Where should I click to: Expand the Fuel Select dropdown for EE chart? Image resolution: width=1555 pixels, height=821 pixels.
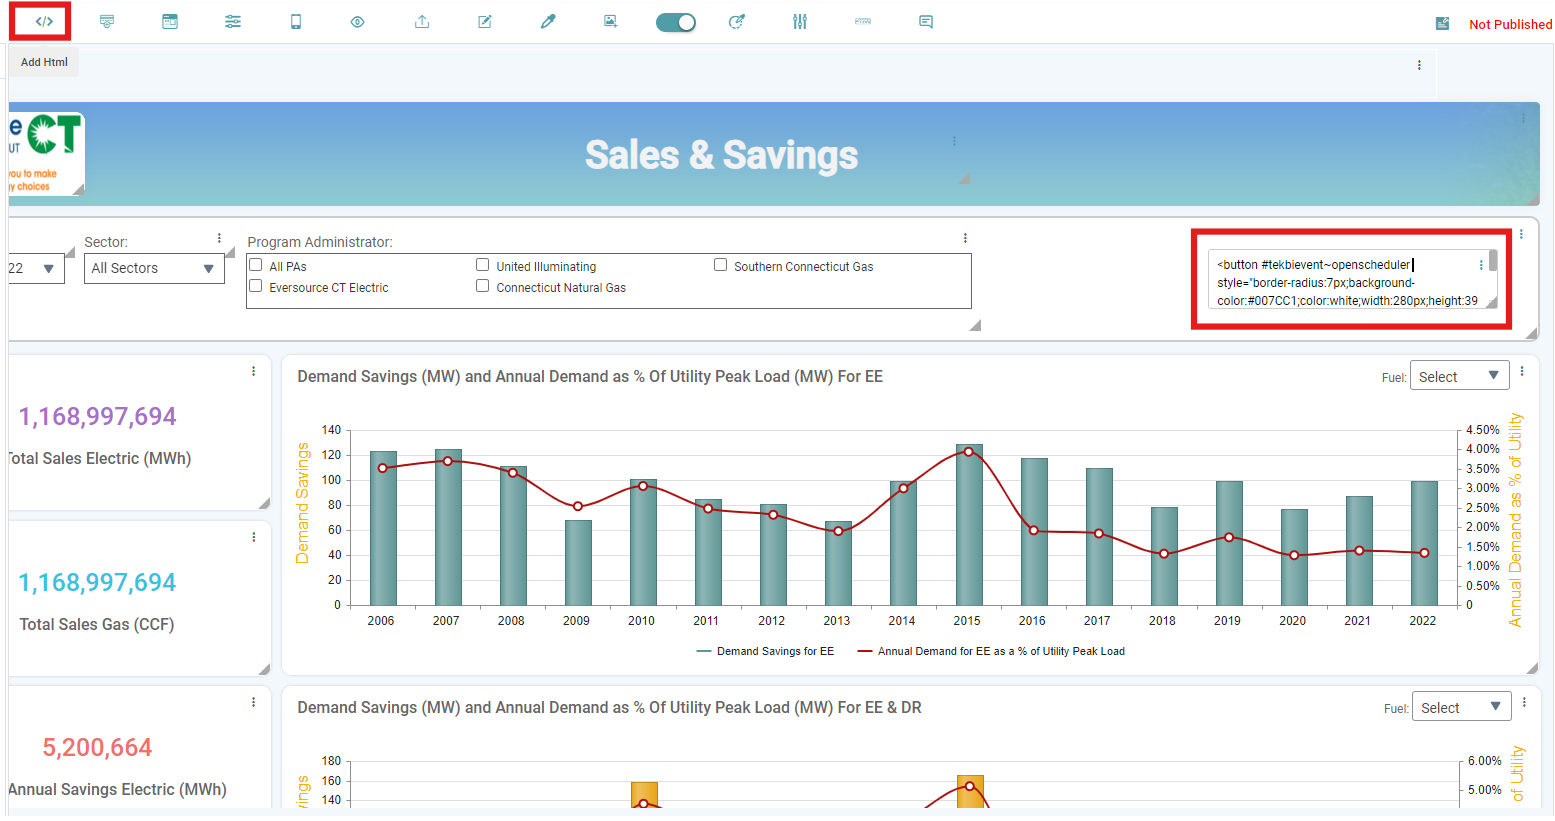(1459, 376)
